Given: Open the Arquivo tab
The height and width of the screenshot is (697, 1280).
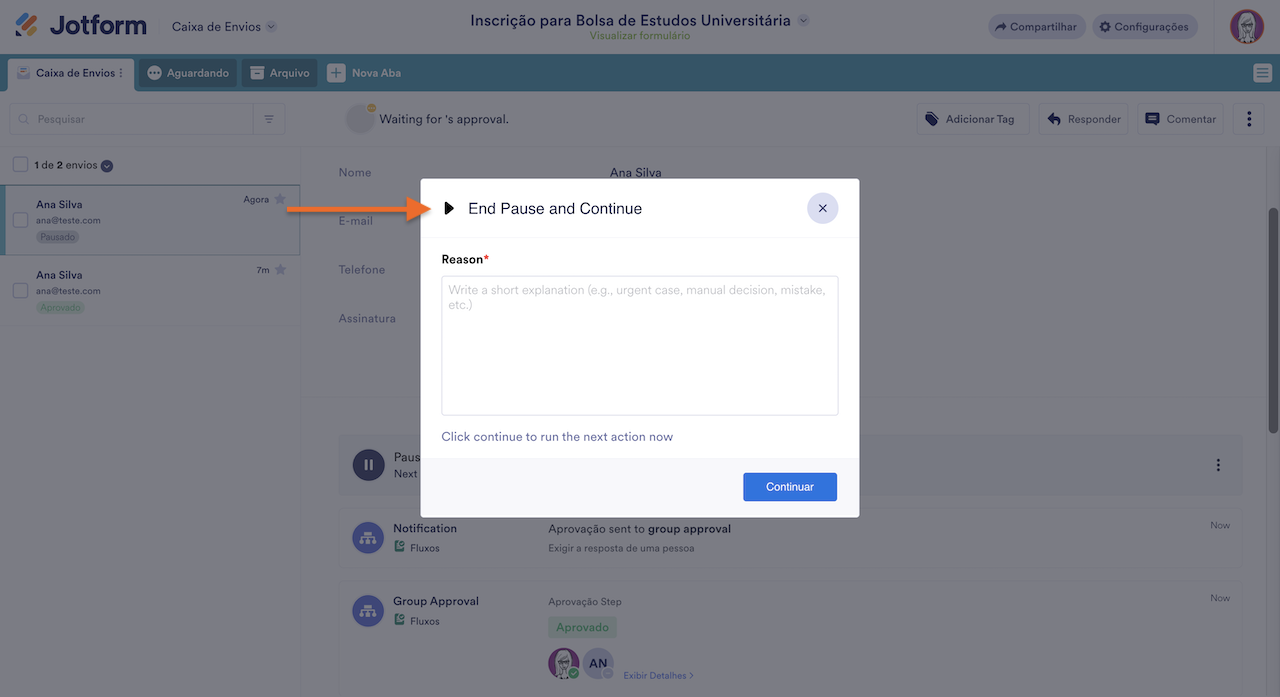Looking at the screenshot, I should coord(278,72).
